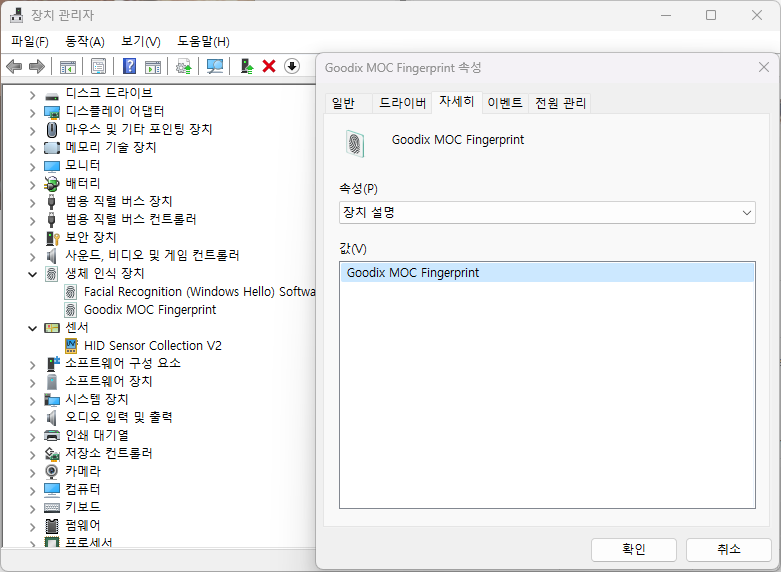Expand 소프트웨어 구성 요소

pyautogui.click(x=32, y=365)
